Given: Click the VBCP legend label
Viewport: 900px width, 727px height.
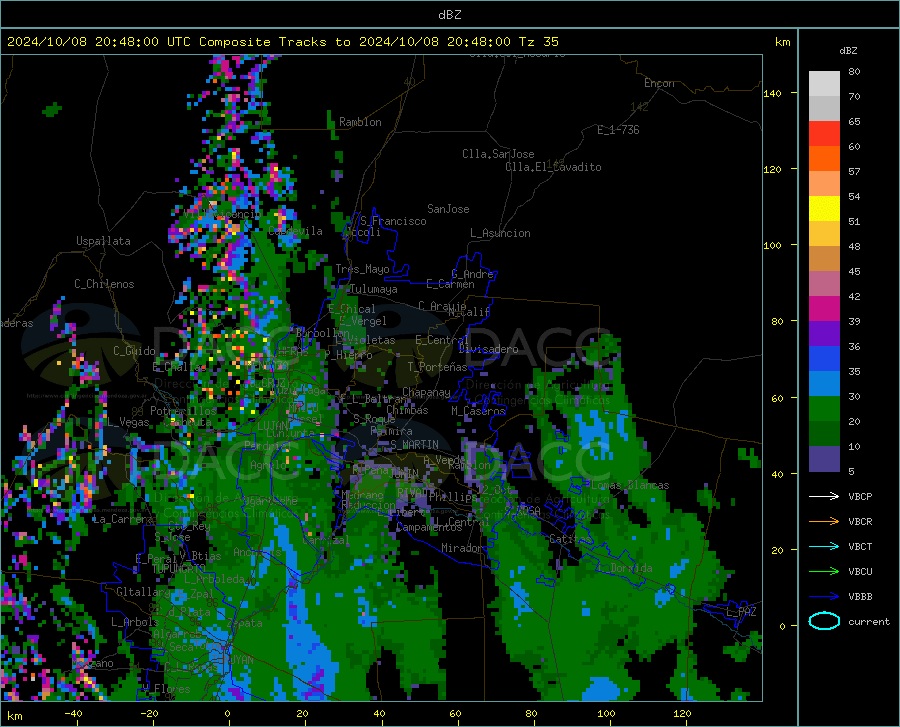Looking at the screenshot, I should 860,496.
